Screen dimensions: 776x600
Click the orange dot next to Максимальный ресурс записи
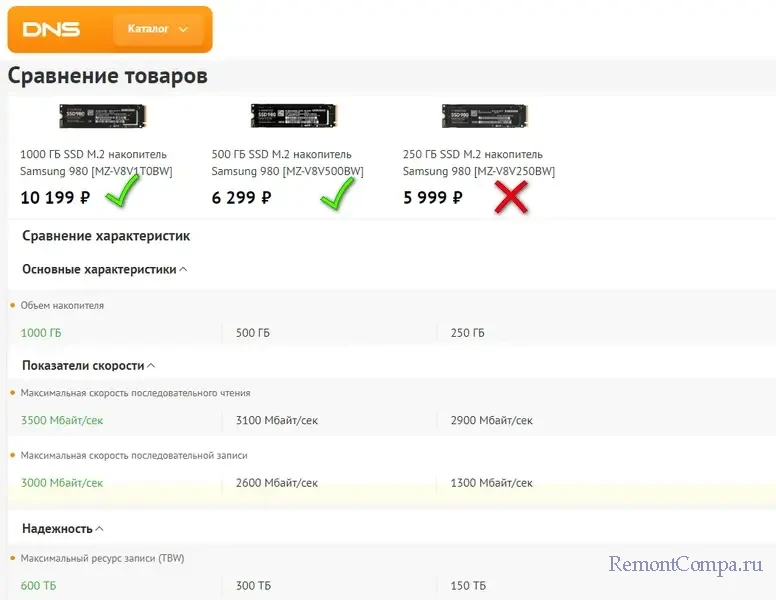13,558
